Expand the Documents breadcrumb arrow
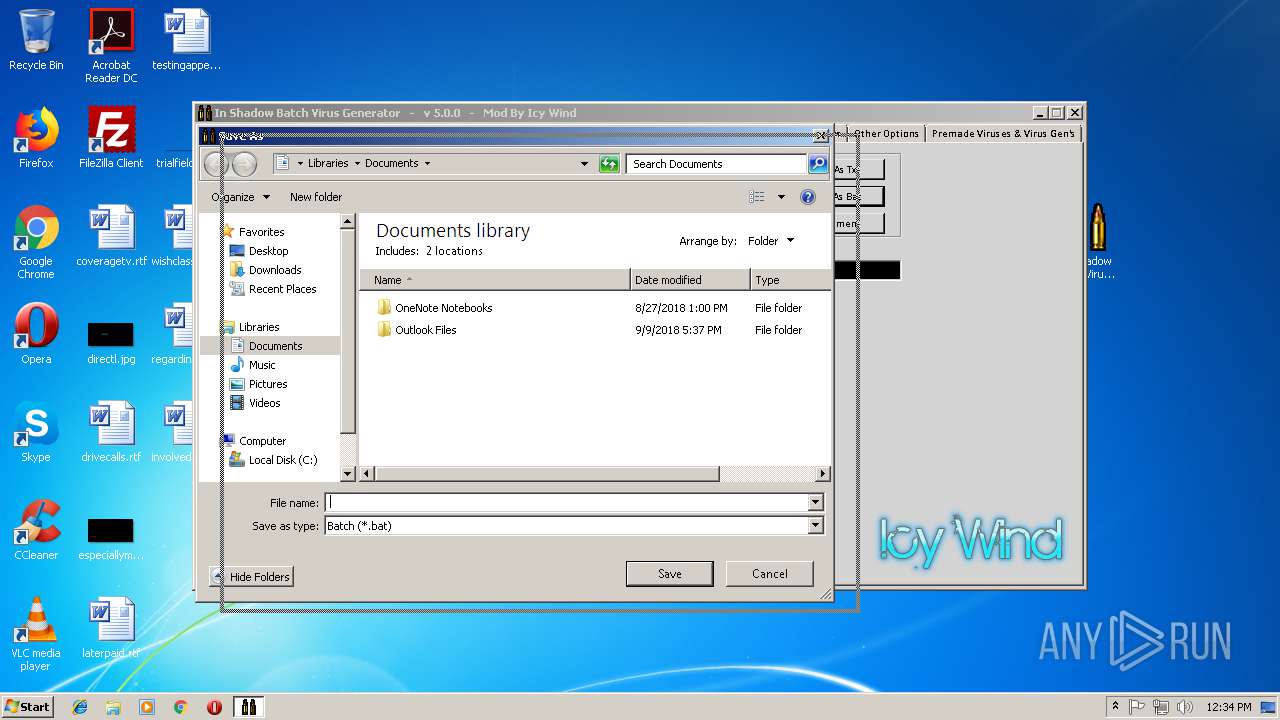The height and width of the screenshot is (720, 1280). click(427, 164)
